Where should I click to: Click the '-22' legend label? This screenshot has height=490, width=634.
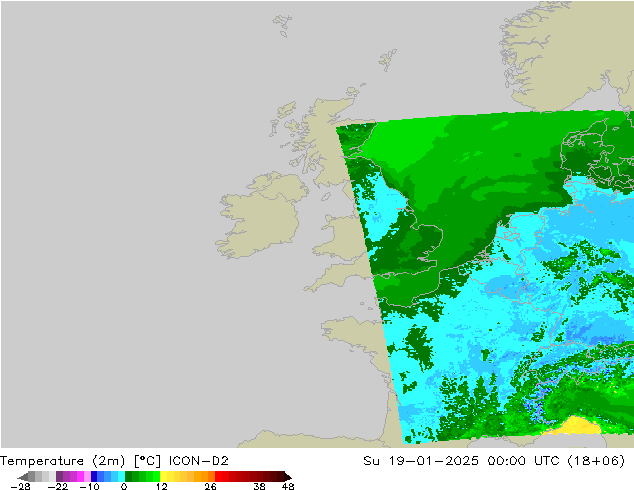[x=58, y=486]
